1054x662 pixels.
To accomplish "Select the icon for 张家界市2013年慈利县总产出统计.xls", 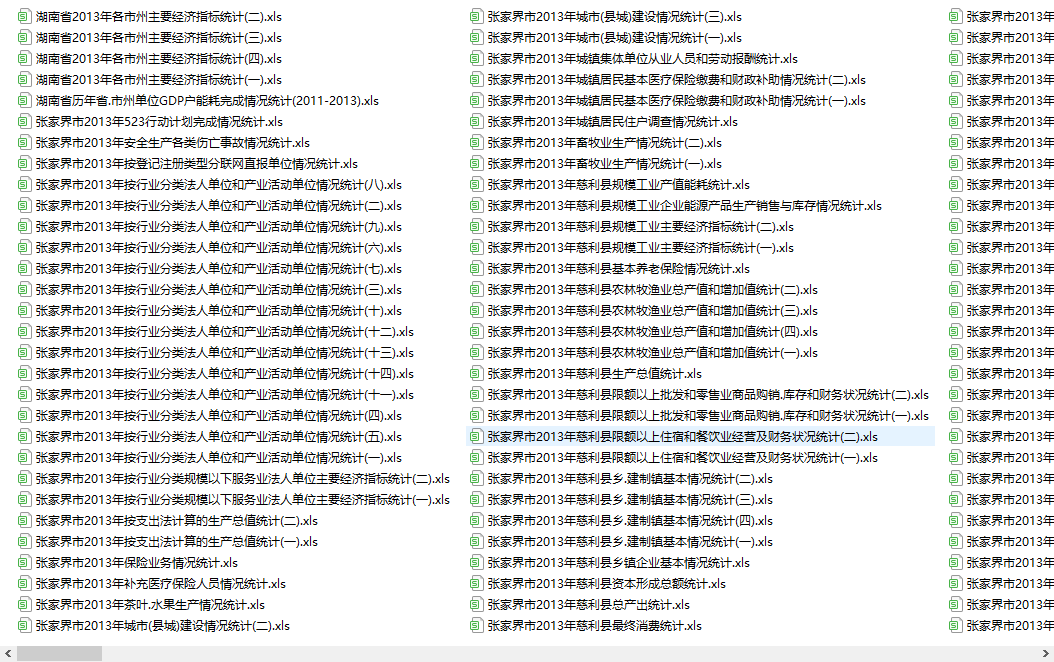I will coord(477,605).
